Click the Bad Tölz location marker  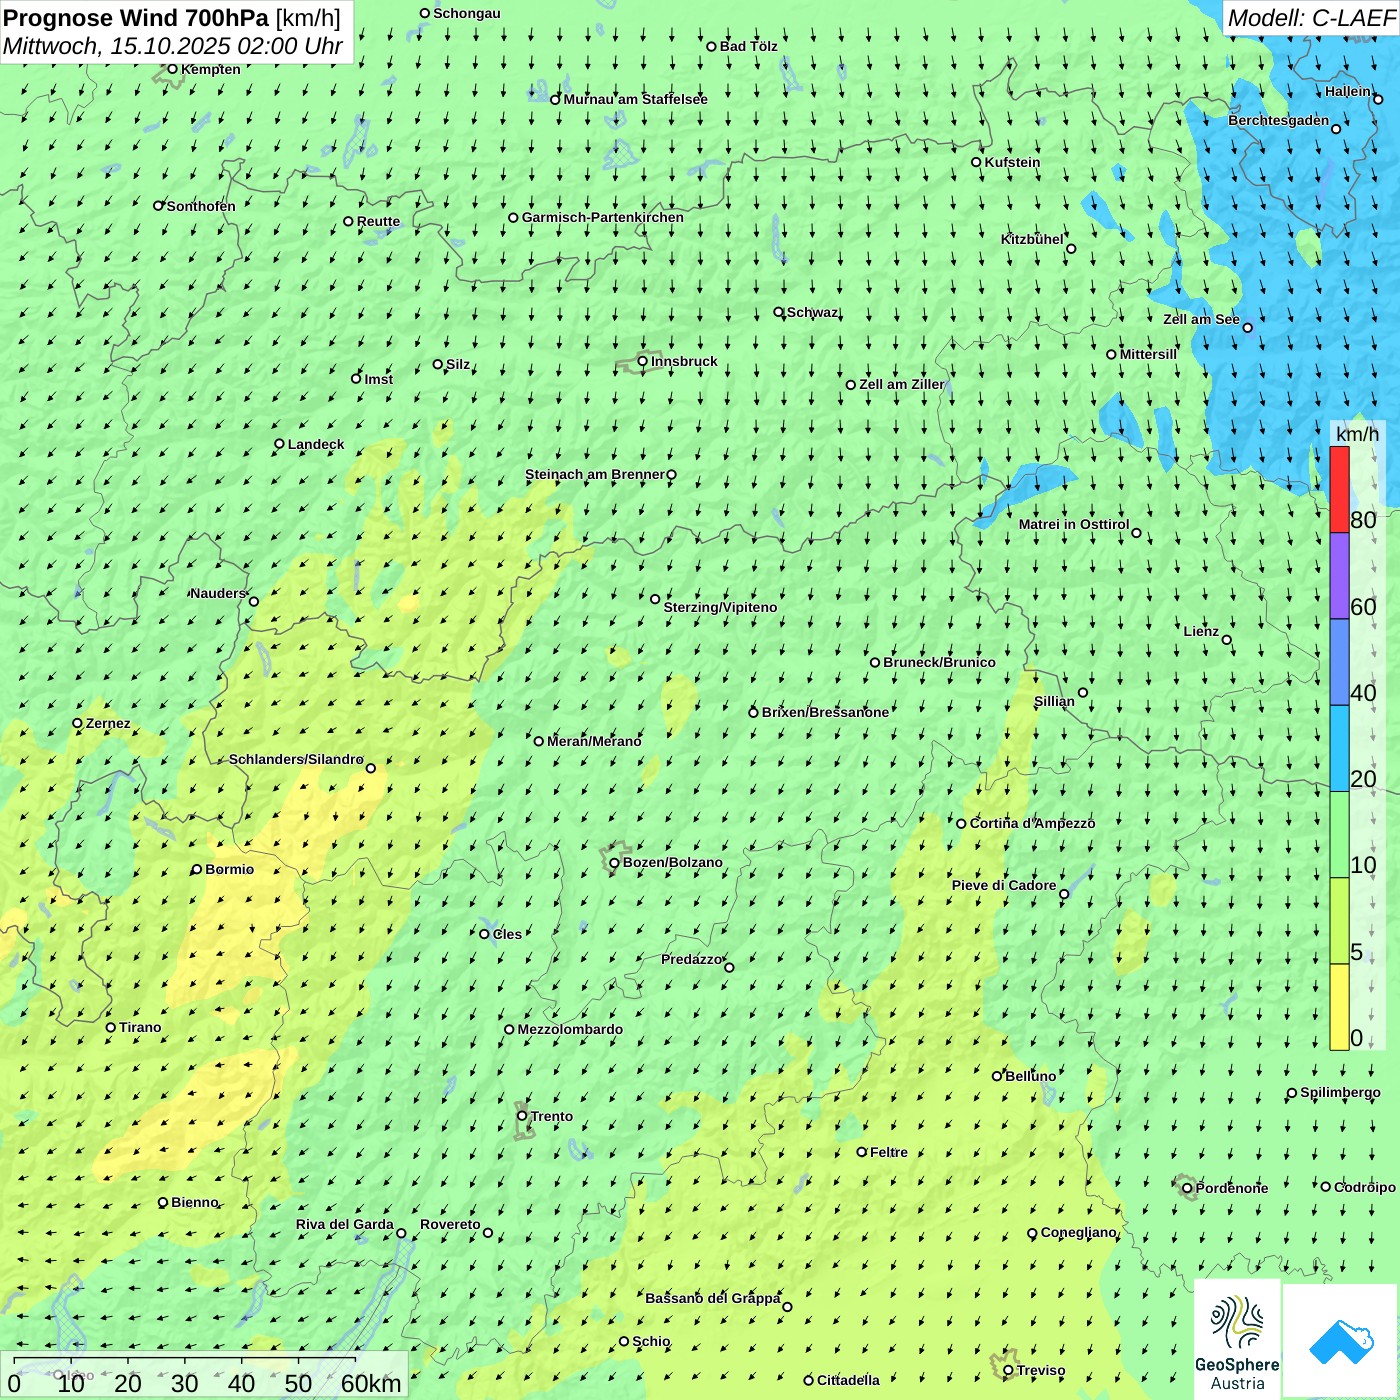coord(712,46)
